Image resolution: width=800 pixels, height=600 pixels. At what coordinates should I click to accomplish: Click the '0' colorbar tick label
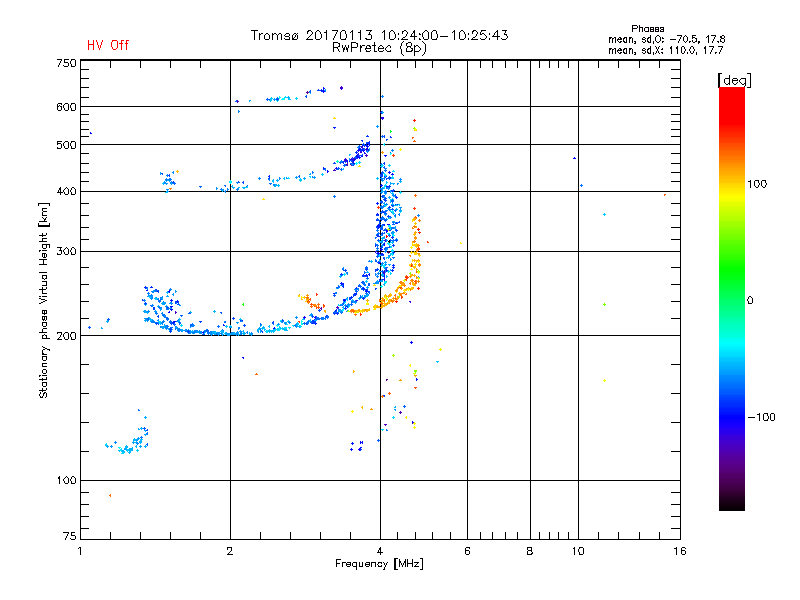[x=750, y=301]
